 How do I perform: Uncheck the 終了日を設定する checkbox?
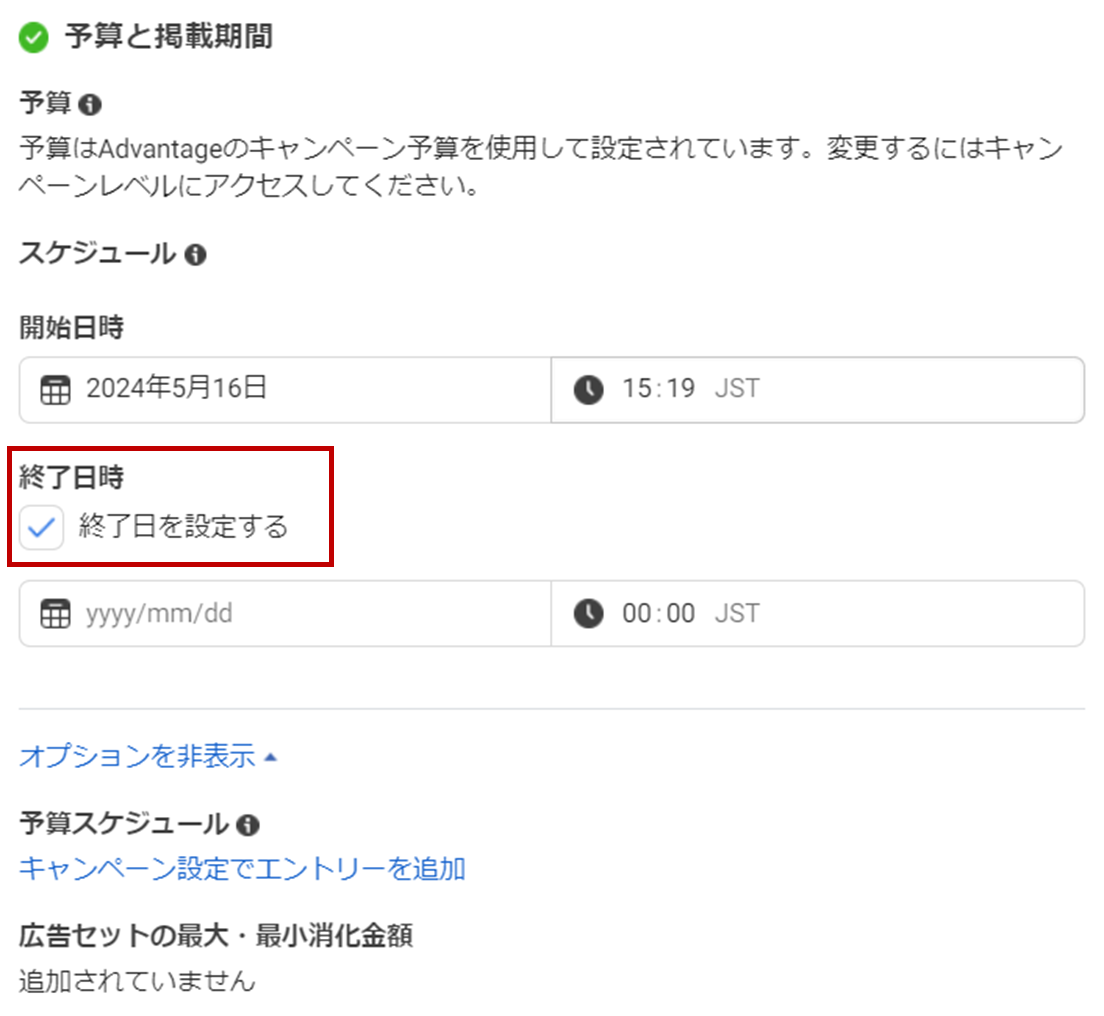tap(42, 527)
